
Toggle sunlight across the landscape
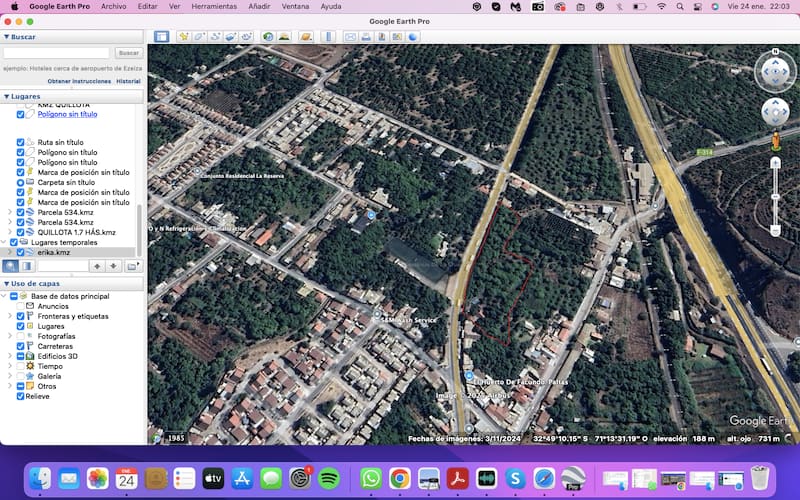pyautogui.click(x=284, y=37)
